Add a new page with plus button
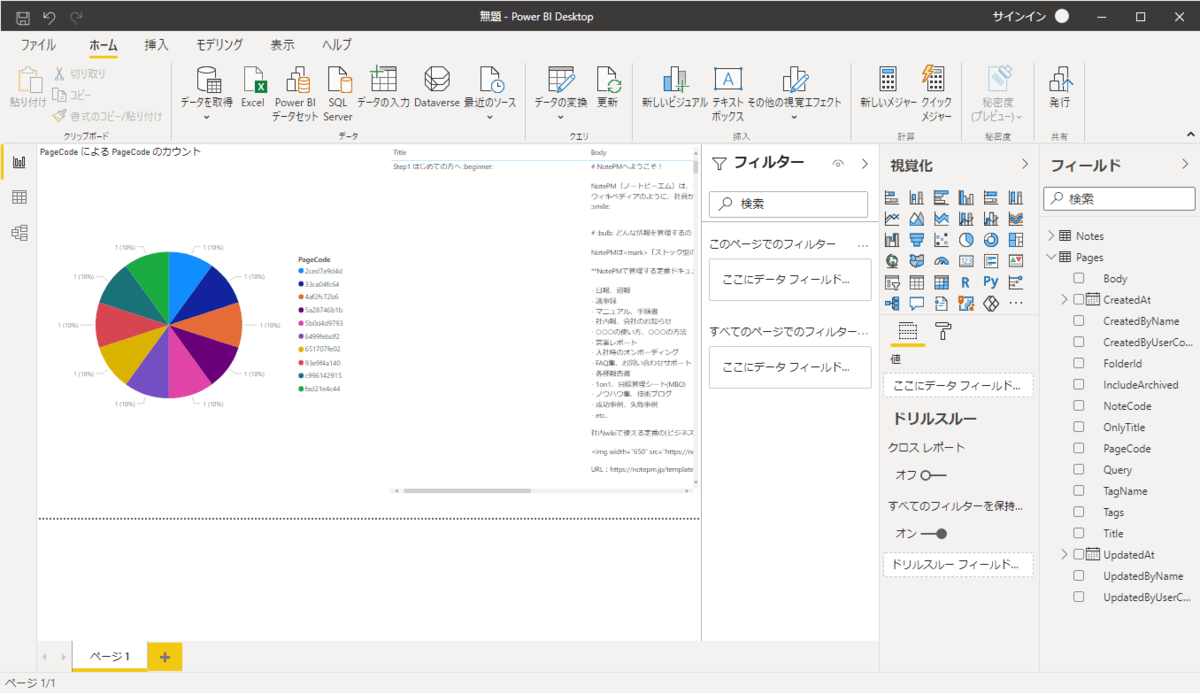Viewport: 1200px width, 694px height. pyautogui.click(x=164, y=656)
